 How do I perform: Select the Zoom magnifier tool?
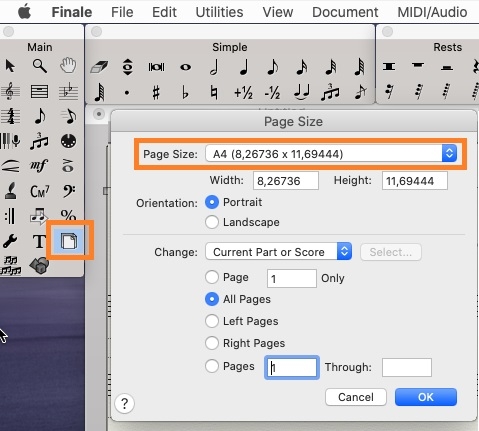click(x=39, y=66)
